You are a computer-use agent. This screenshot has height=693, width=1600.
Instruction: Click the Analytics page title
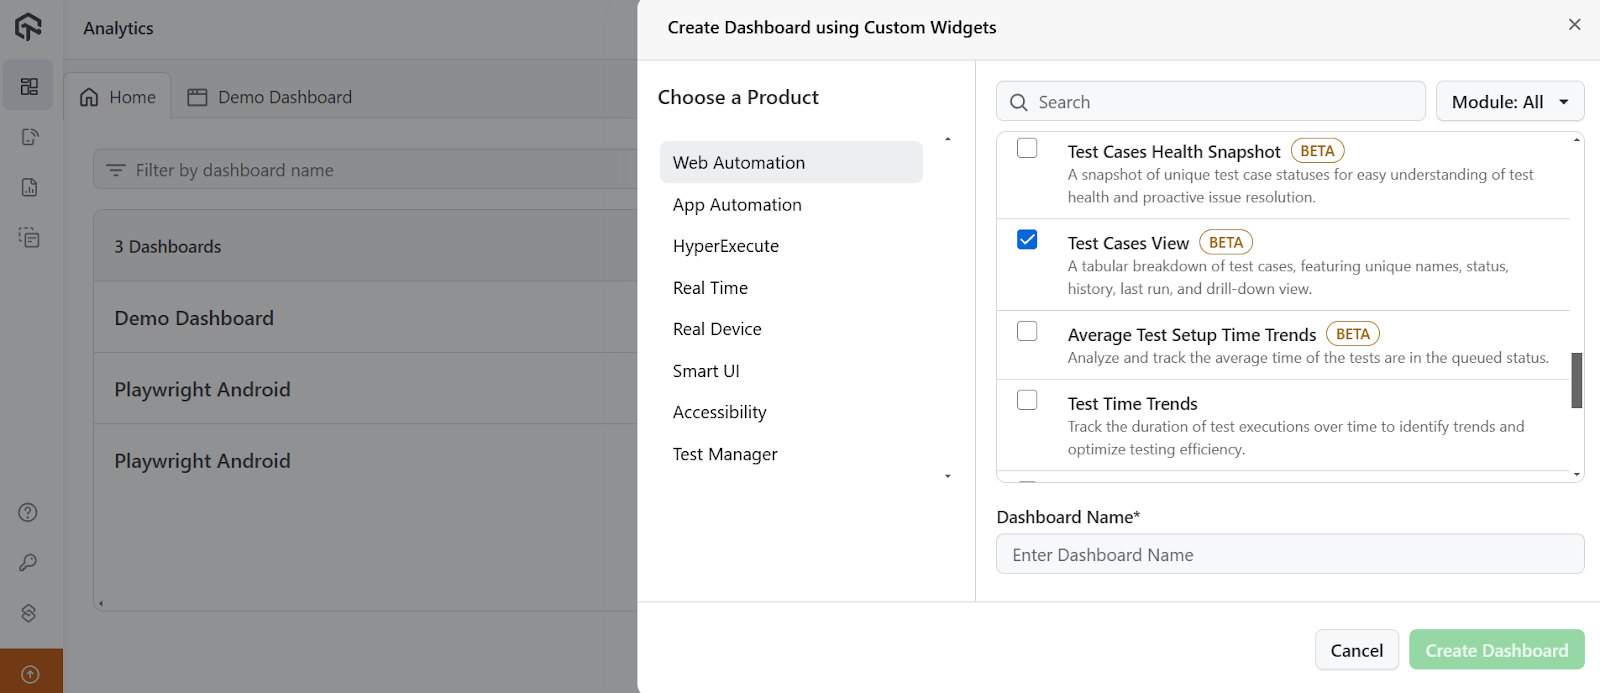pos(119,28)
